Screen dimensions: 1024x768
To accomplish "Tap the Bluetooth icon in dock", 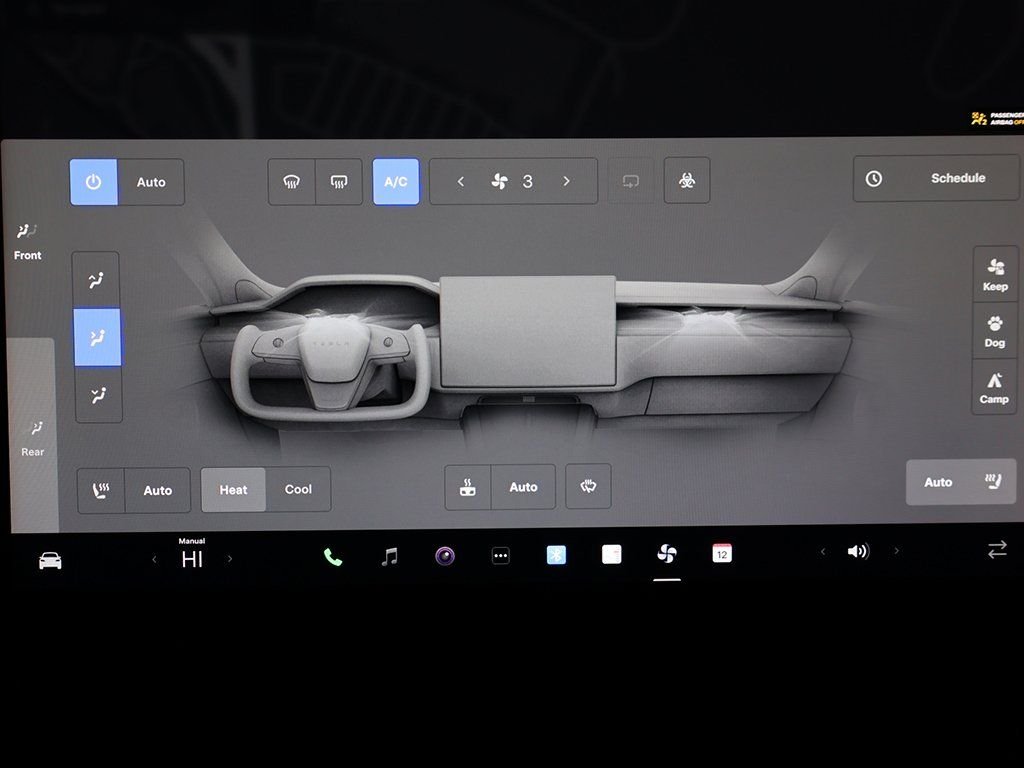I will point(556,555).
